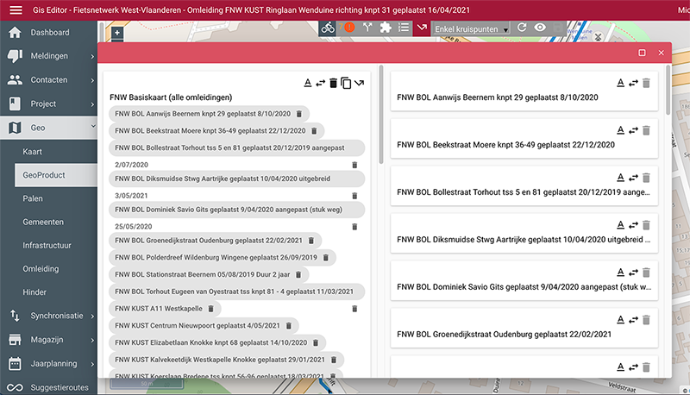Go to the Dashboard page

click(x=48, y=33)
